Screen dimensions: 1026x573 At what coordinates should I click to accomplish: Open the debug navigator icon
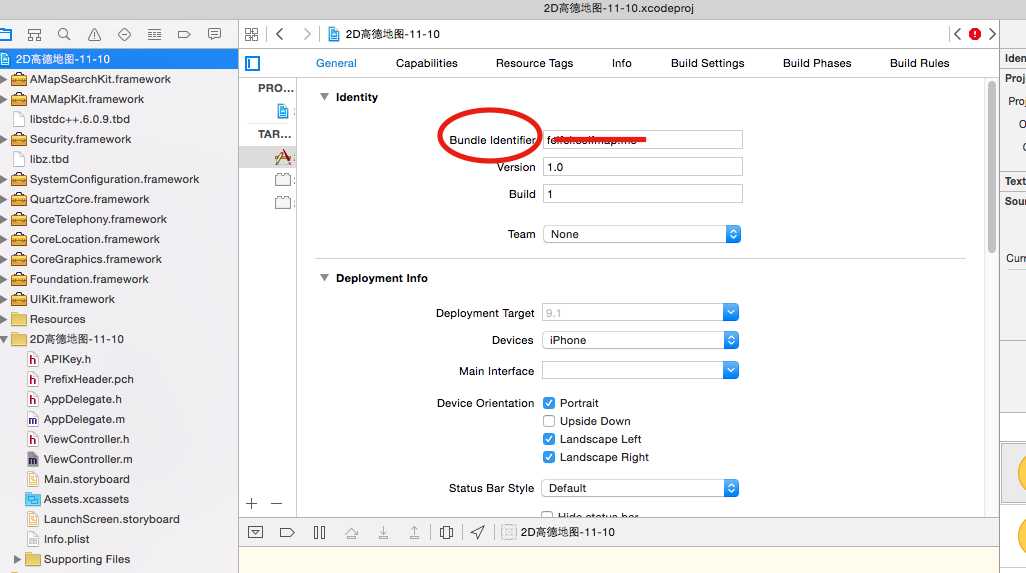click(154, 34)
